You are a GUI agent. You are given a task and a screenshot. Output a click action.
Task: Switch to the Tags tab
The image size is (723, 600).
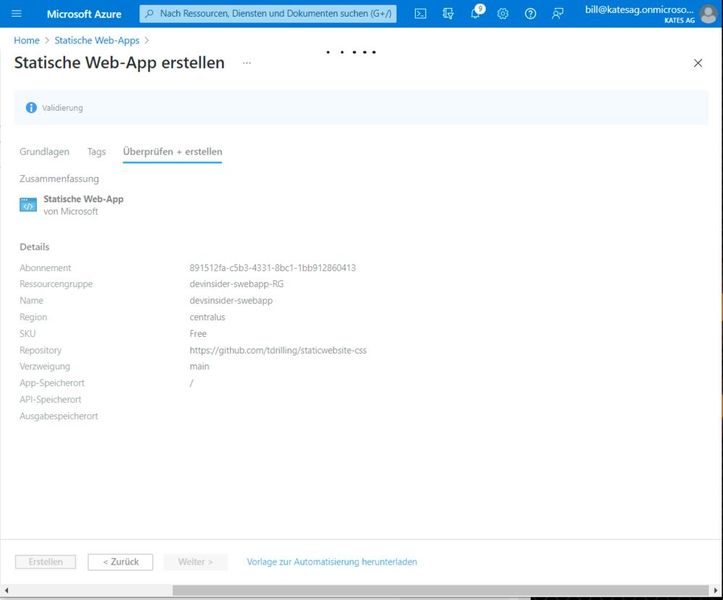(x=96, y=152)
